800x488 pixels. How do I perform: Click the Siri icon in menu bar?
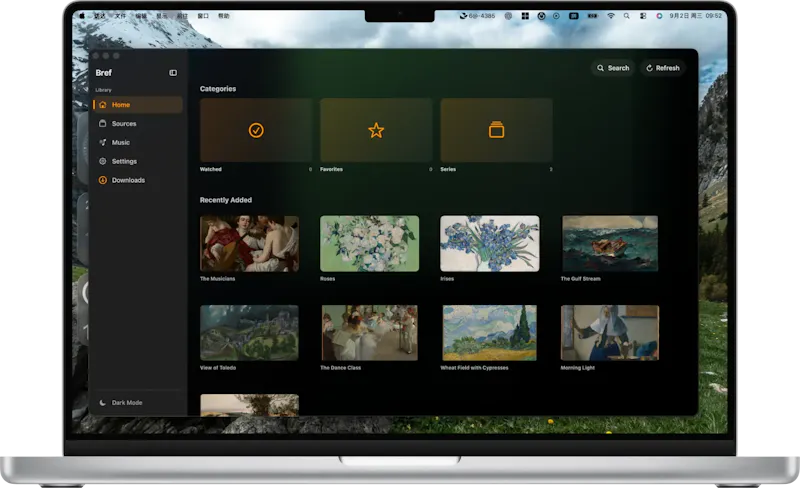(x=659, y=16)
